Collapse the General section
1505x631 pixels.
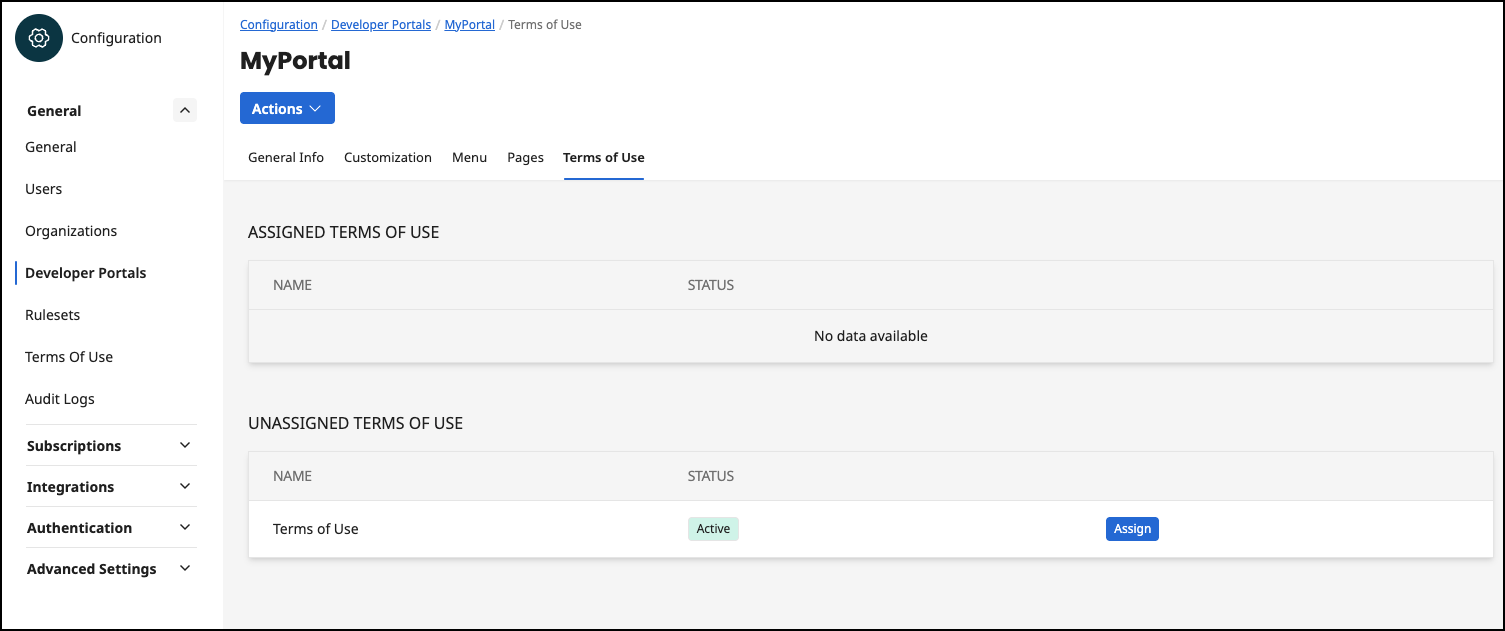pyautogui.click(x=184, y=110)
